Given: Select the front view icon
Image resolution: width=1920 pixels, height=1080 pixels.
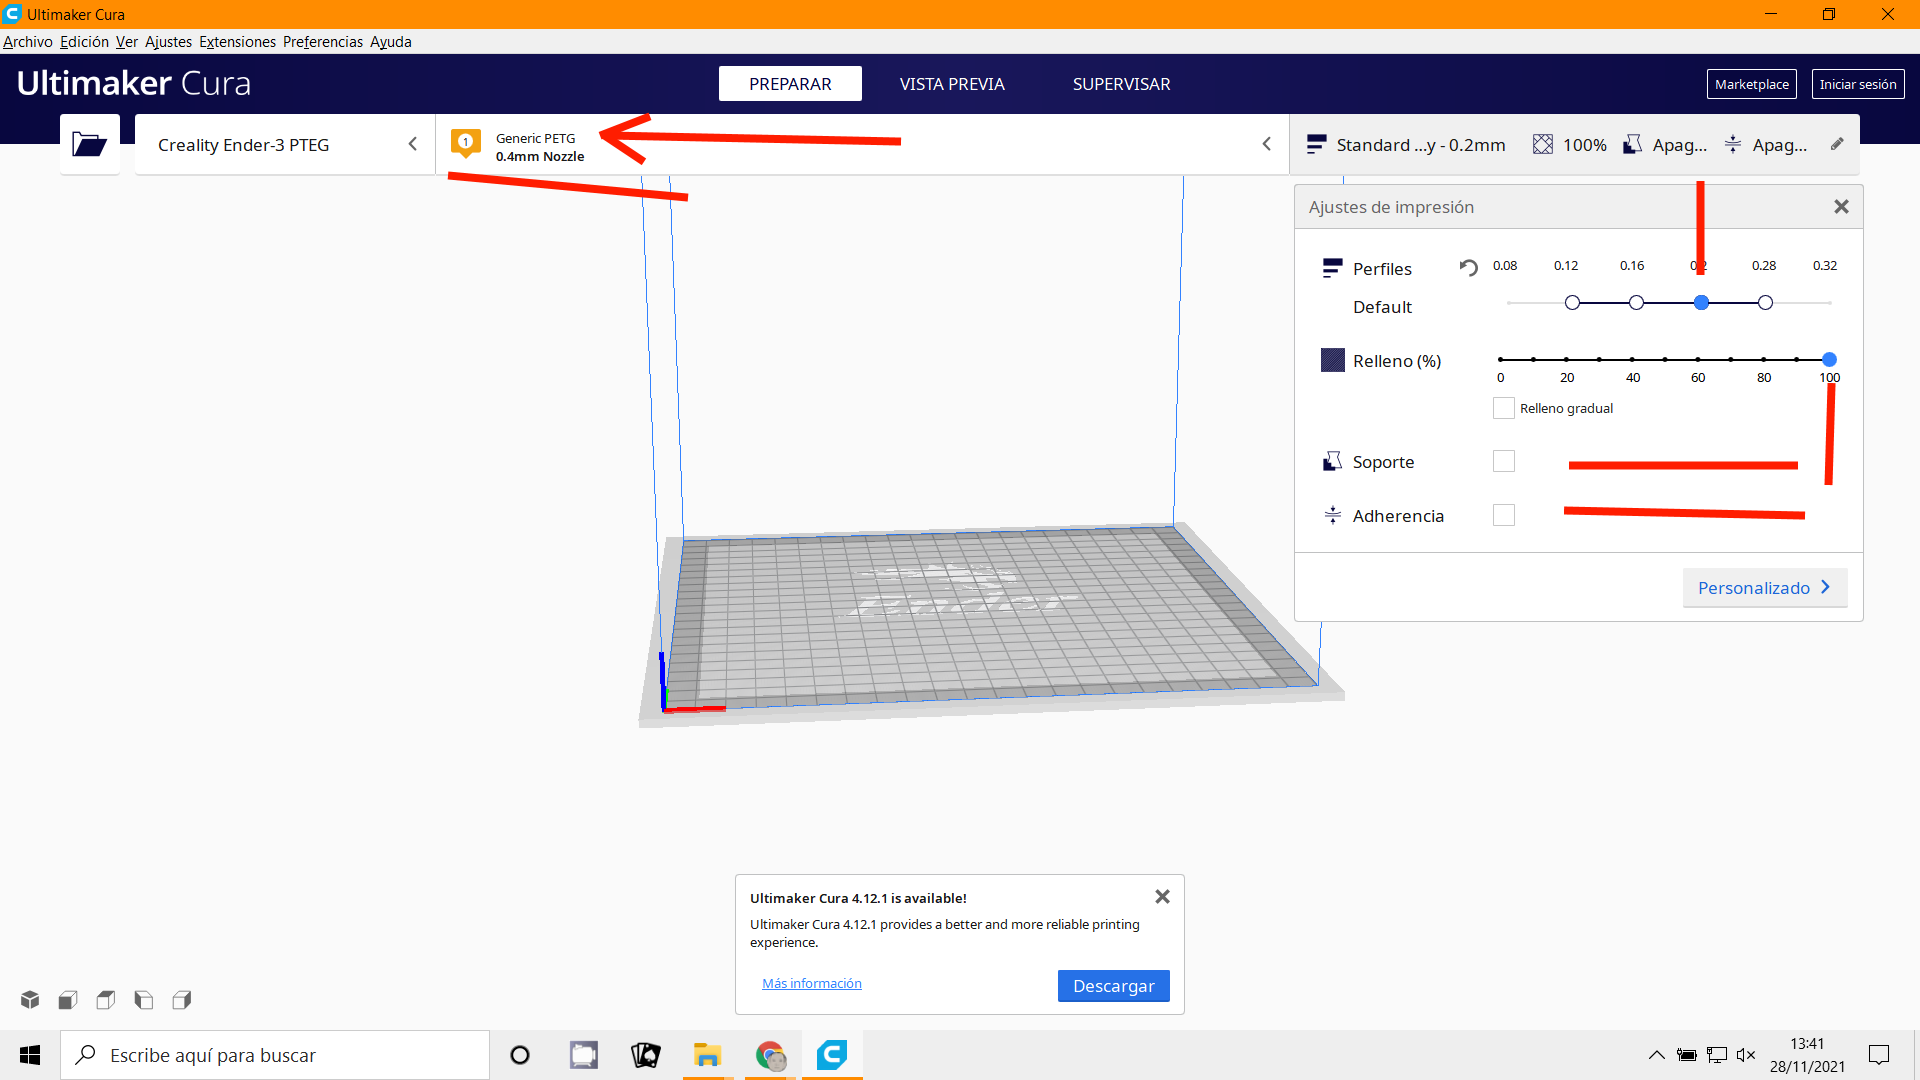Looking at the screenshot, I should coord(68,1000).
